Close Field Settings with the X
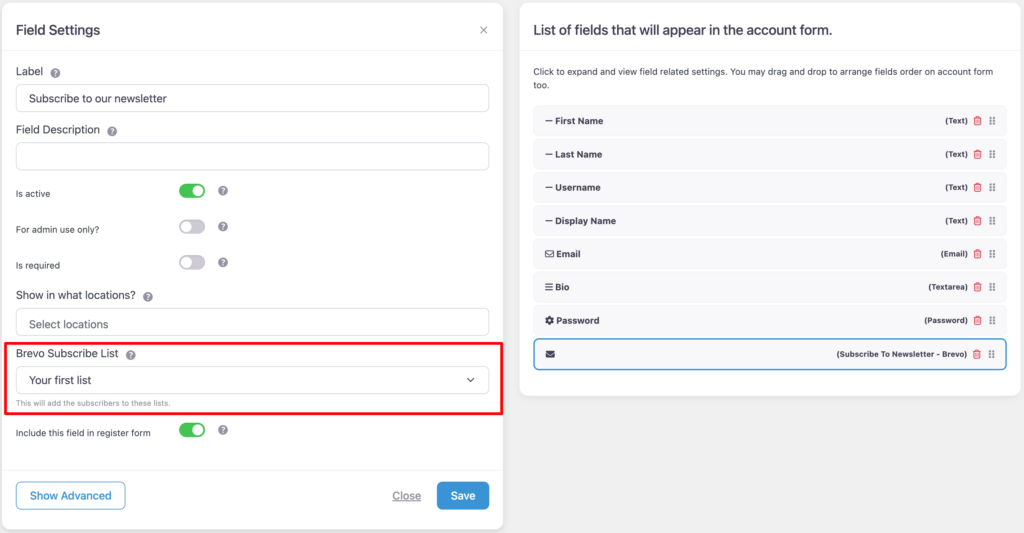The height and width of the screenshot is (533, 1024). coord(484,30)
